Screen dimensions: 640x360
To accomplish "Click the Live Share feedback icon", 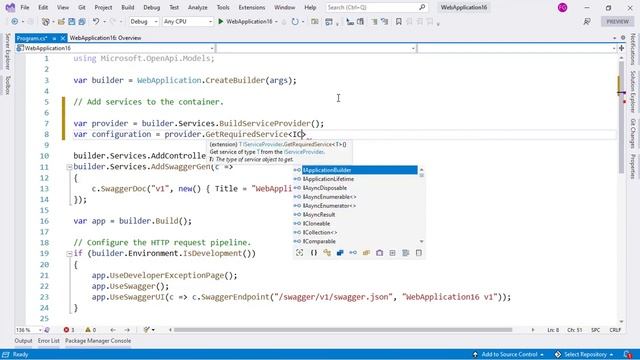I will (587, 21).
